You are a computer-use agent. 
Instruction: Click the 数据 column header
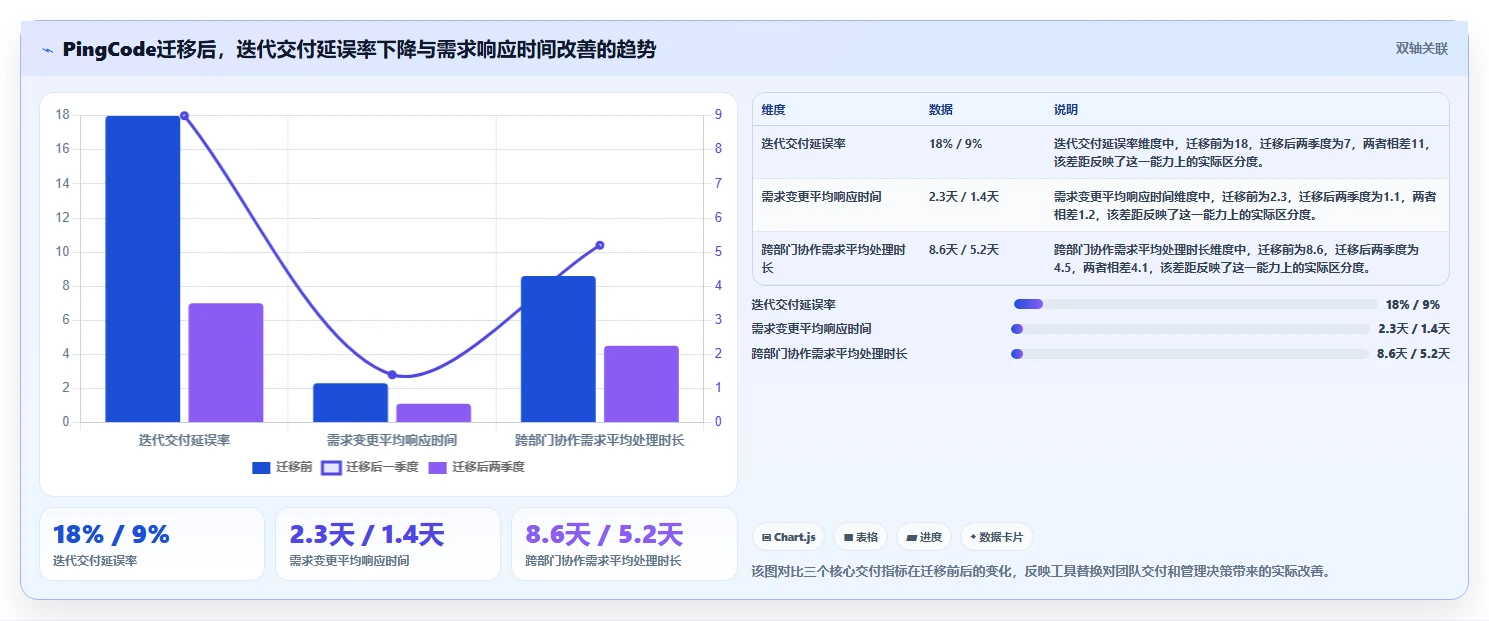coord(941,110)
